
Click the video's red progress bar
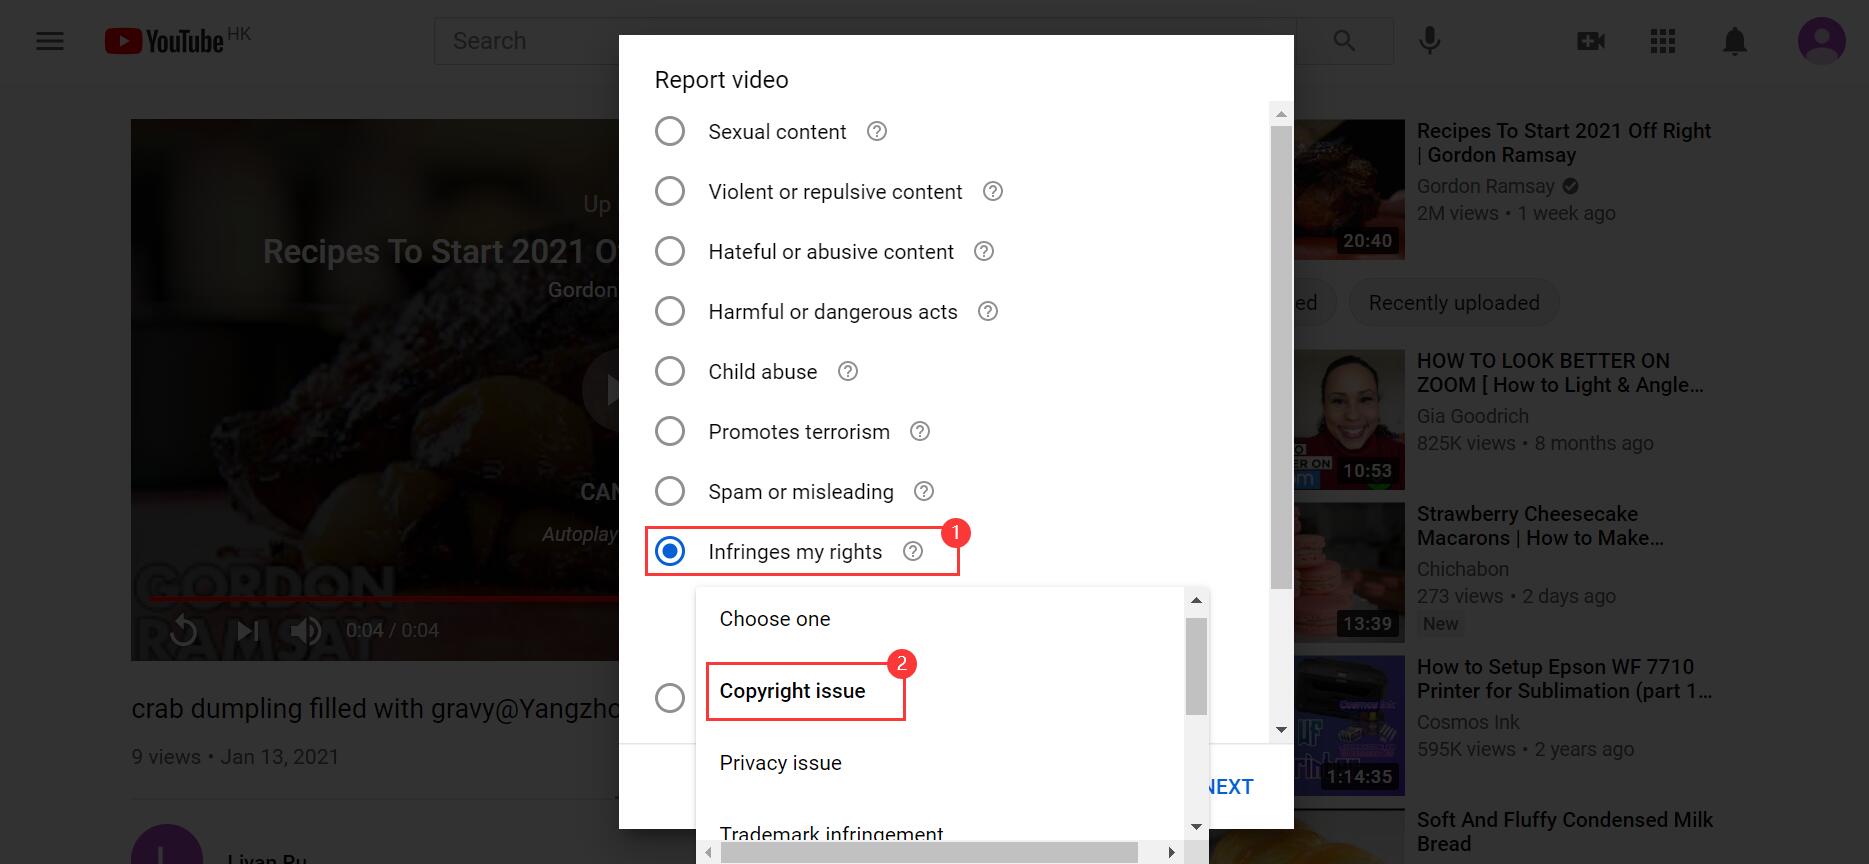click(384, 598)
